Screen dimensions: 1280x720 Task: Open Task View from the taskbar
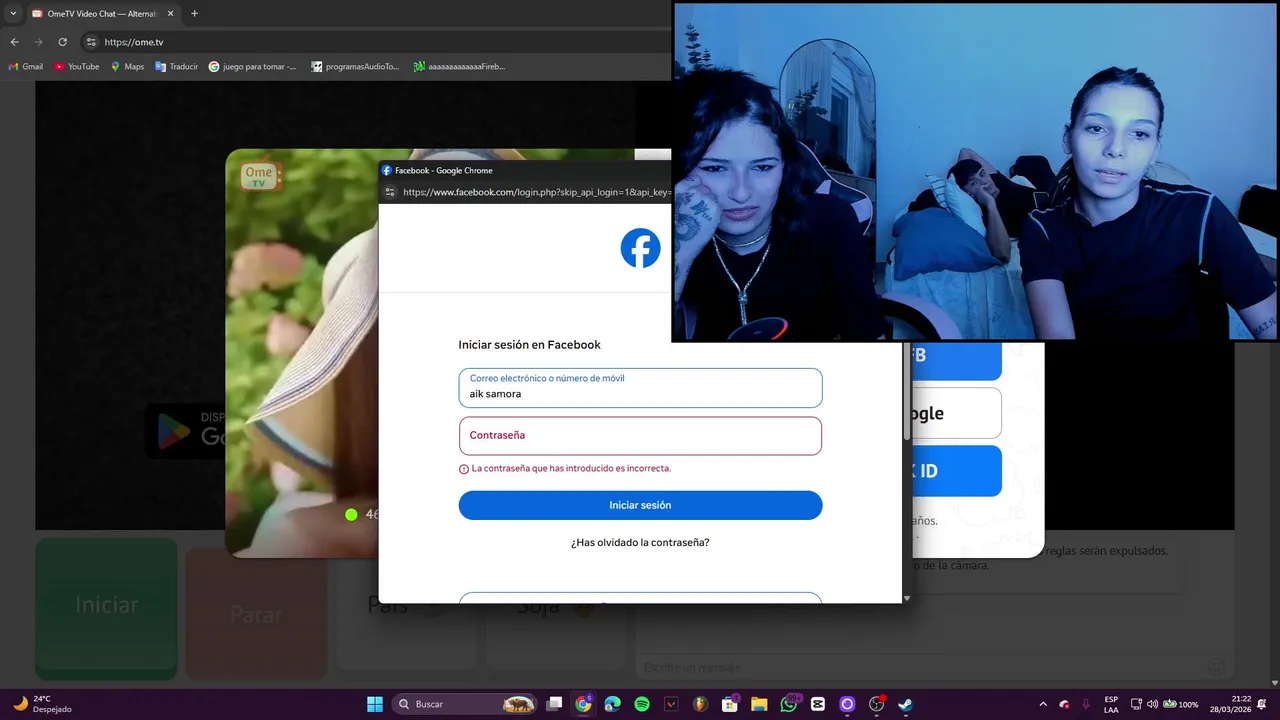point(554,704)
